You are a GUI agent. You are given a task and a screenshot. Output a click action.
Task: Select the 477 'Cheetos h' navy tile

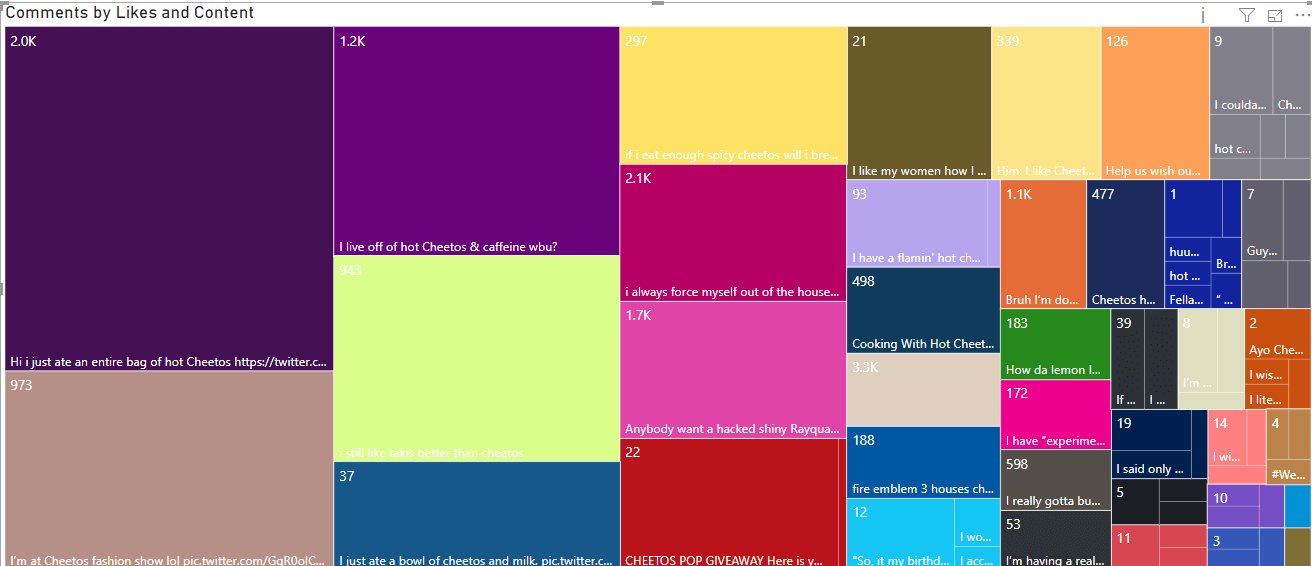[x=1125, y=244]
